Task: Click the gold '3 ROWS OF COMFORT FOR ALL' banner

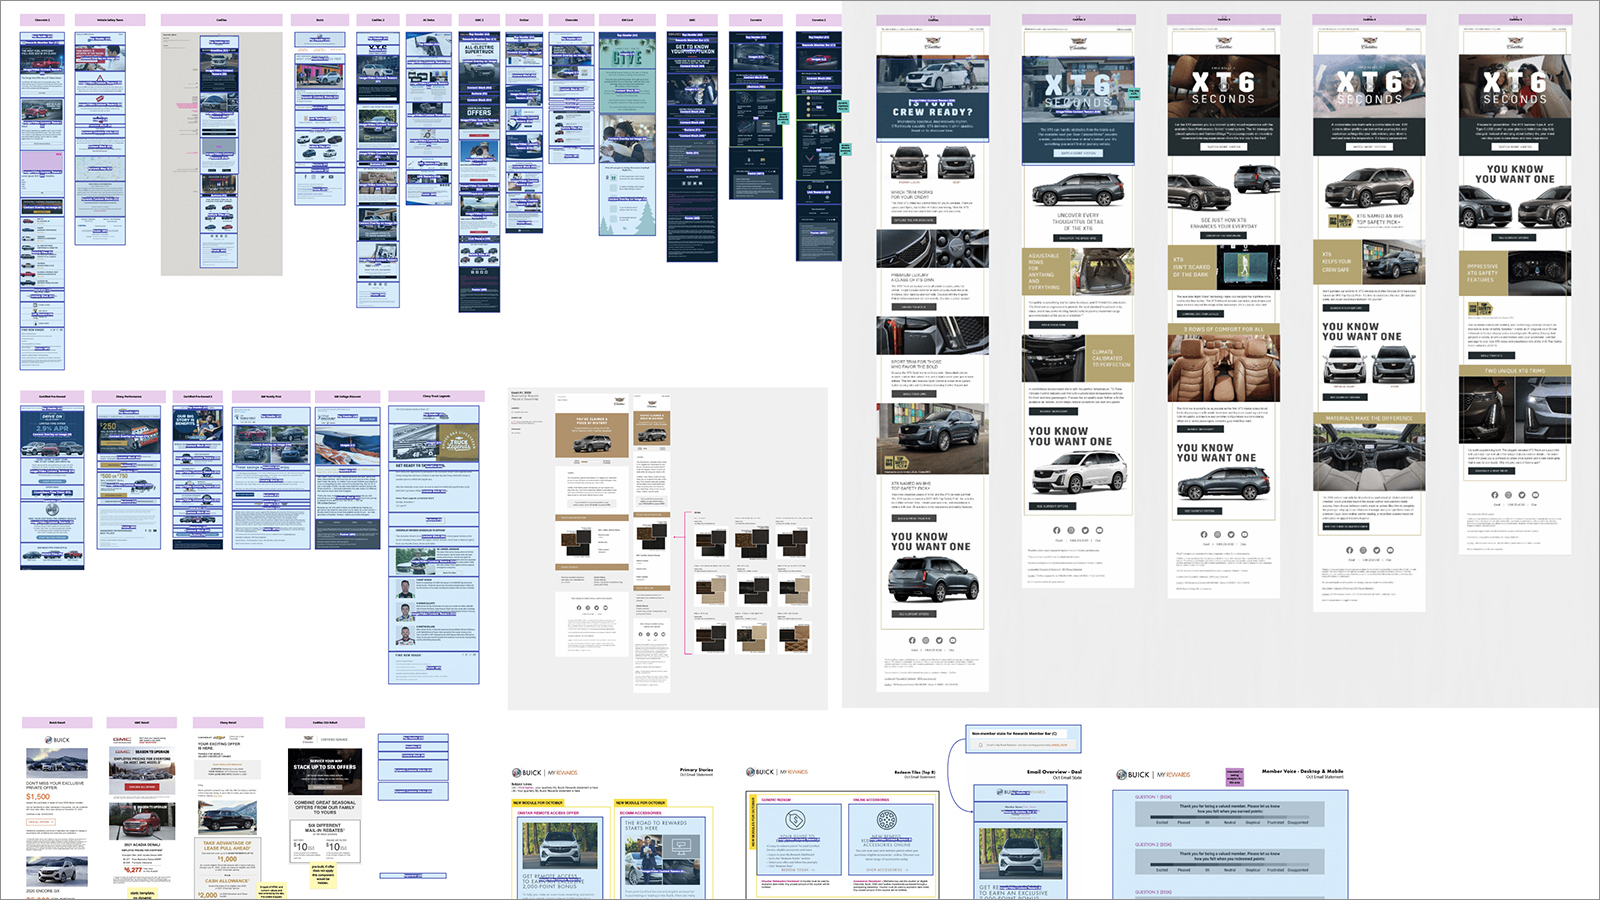Action: [1223, 329]
